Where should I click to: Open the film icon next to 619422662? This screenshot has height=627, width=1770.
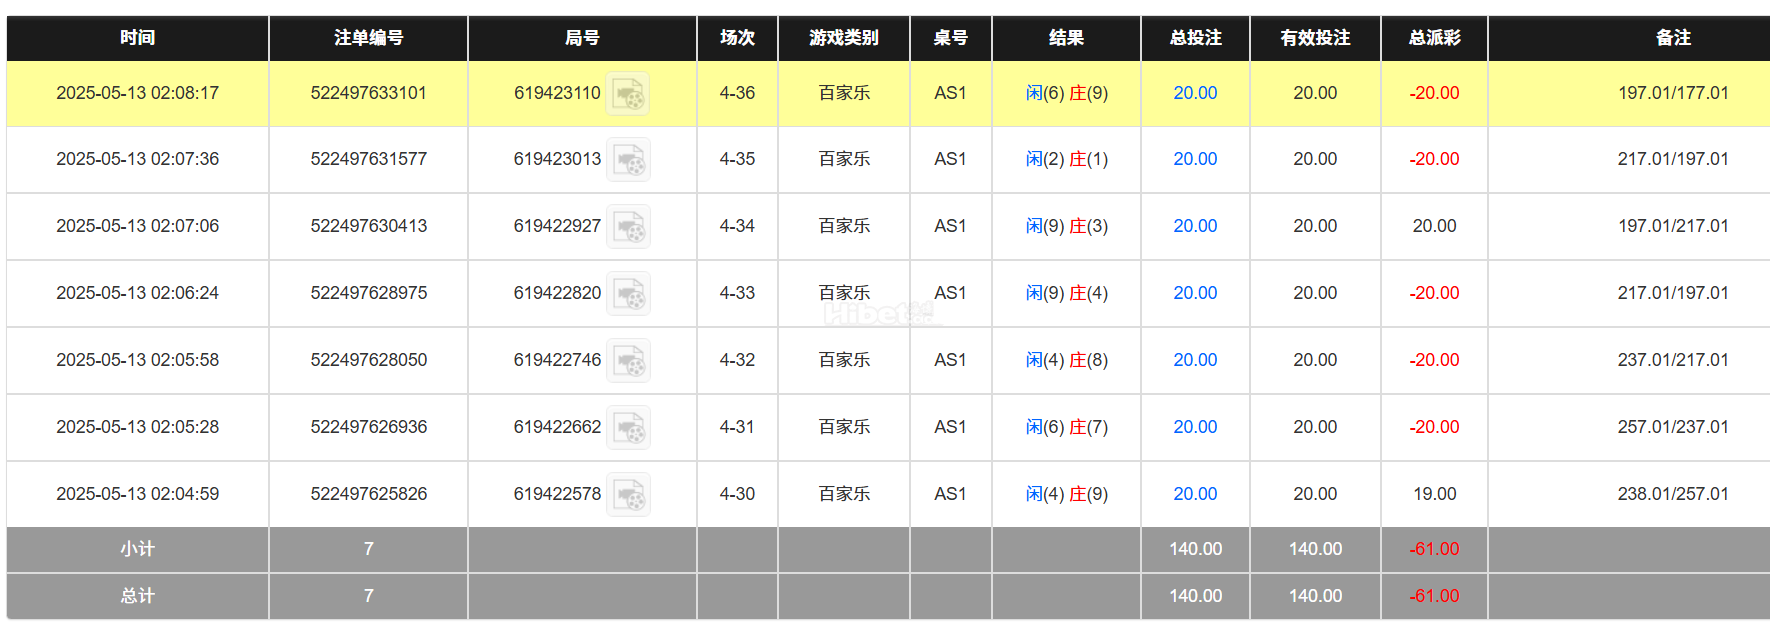(628, 427)
